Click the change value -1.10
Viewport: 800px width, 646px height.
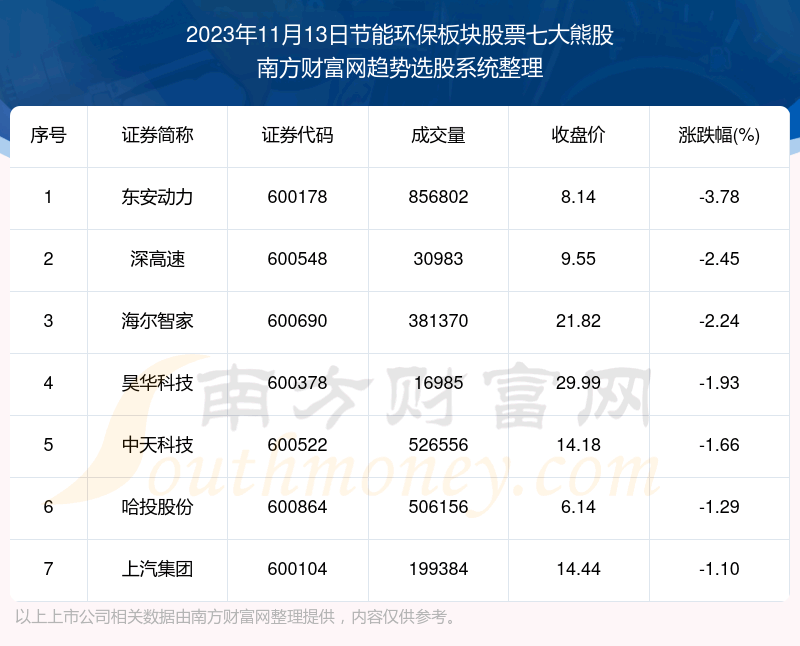[719, 569]
